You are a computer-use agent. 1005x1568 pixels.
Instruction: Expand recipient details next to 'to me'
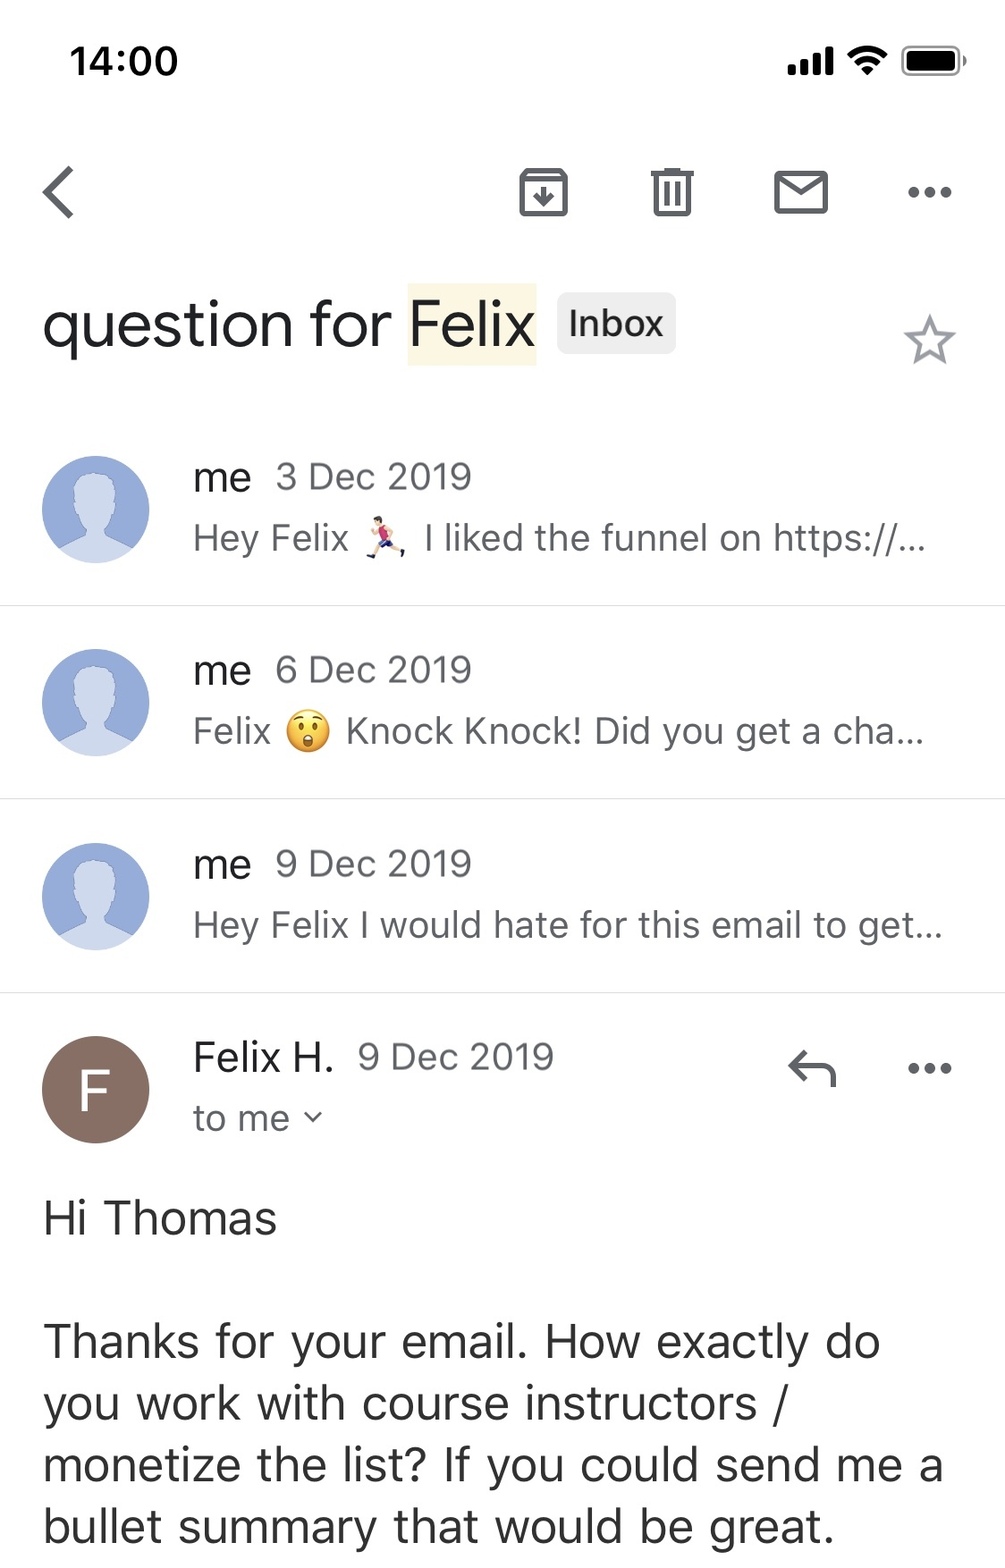coord(313,1118)
